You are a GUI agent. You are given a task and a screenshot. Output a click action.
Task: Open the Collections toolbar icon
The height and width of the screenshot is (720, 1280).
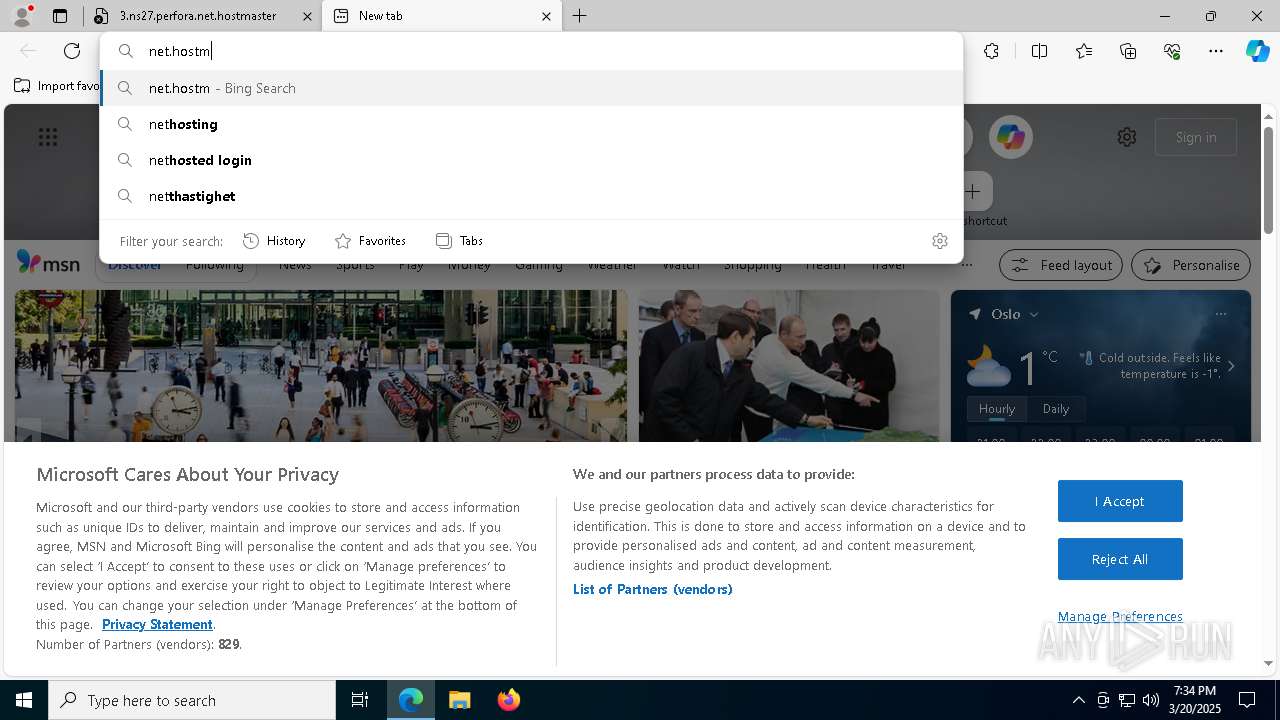coord(1128,51)
